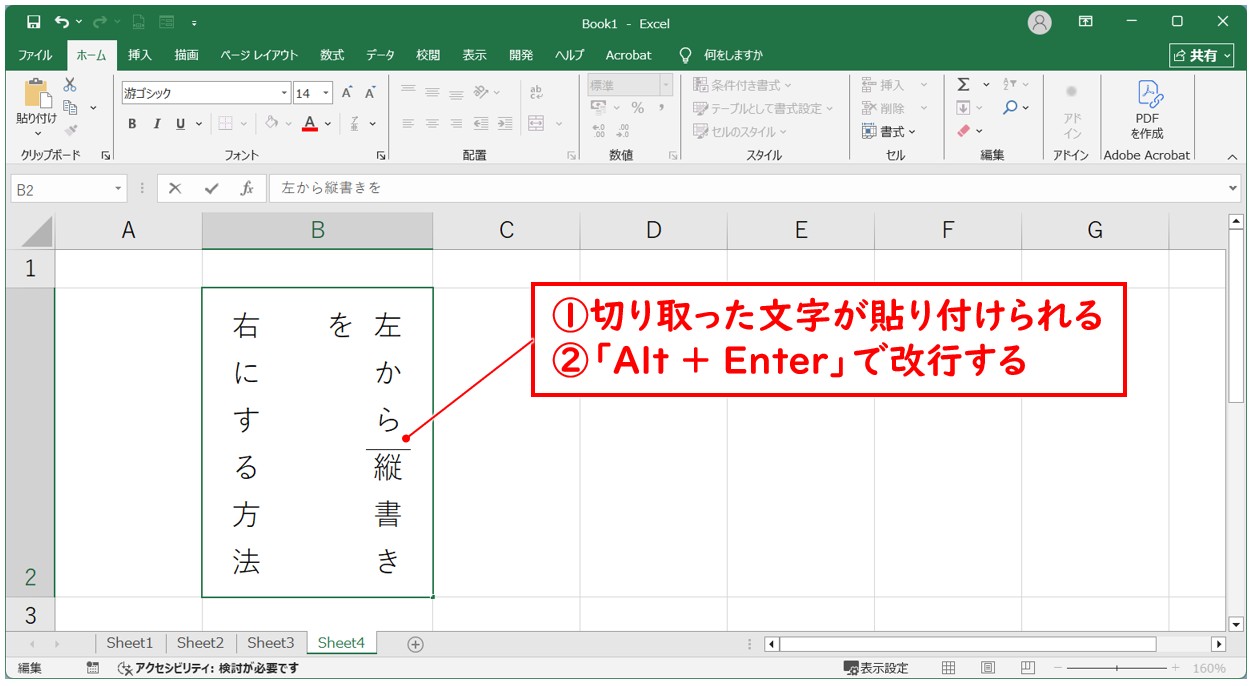Open the font name 游ゴシック dropdown
Viewport: 1255px width, 686px height.
click(x=284, y=93)
